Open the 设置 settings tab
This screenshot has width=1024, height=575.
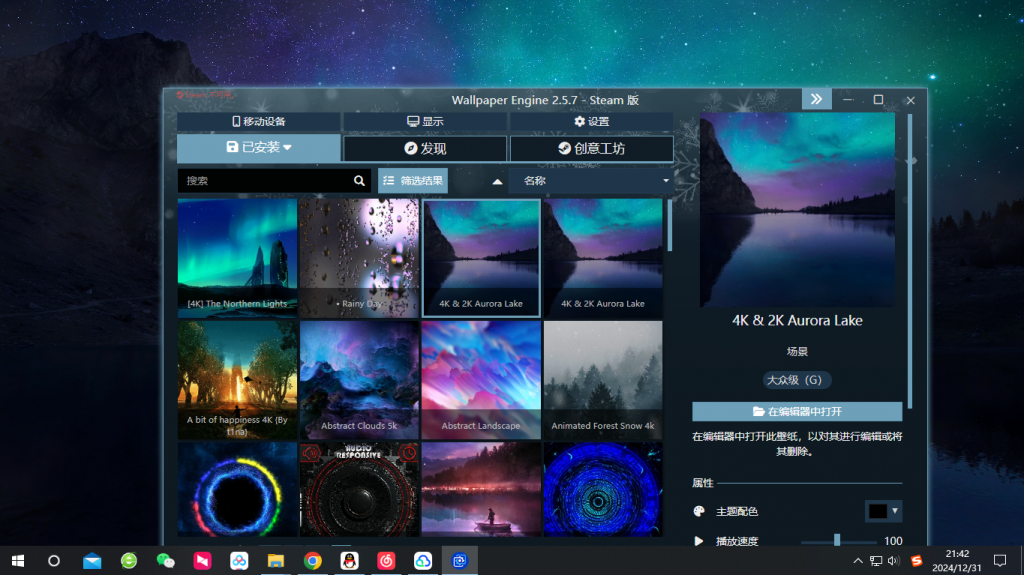(x=592, y=122)
